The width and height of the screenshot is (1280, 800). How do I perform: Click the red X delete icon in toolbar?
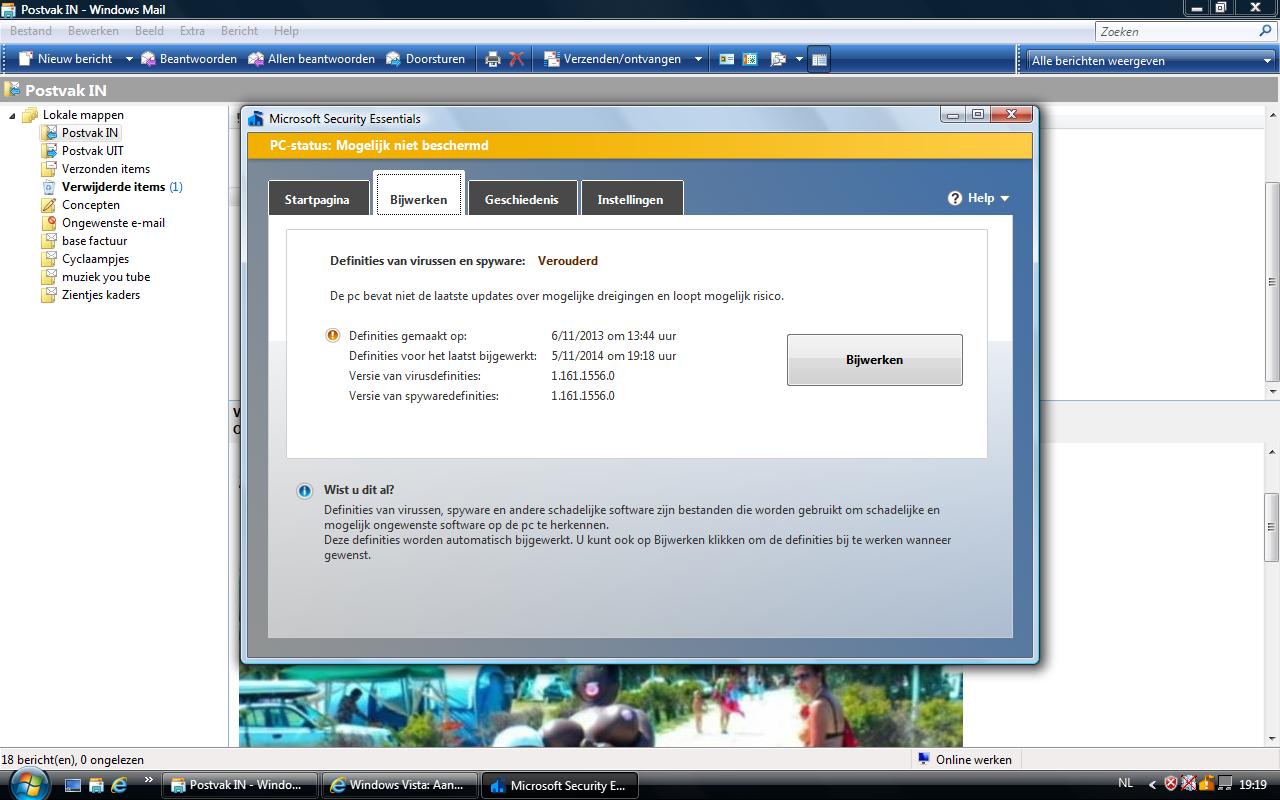pyautogui.click(x=516, y=59)
